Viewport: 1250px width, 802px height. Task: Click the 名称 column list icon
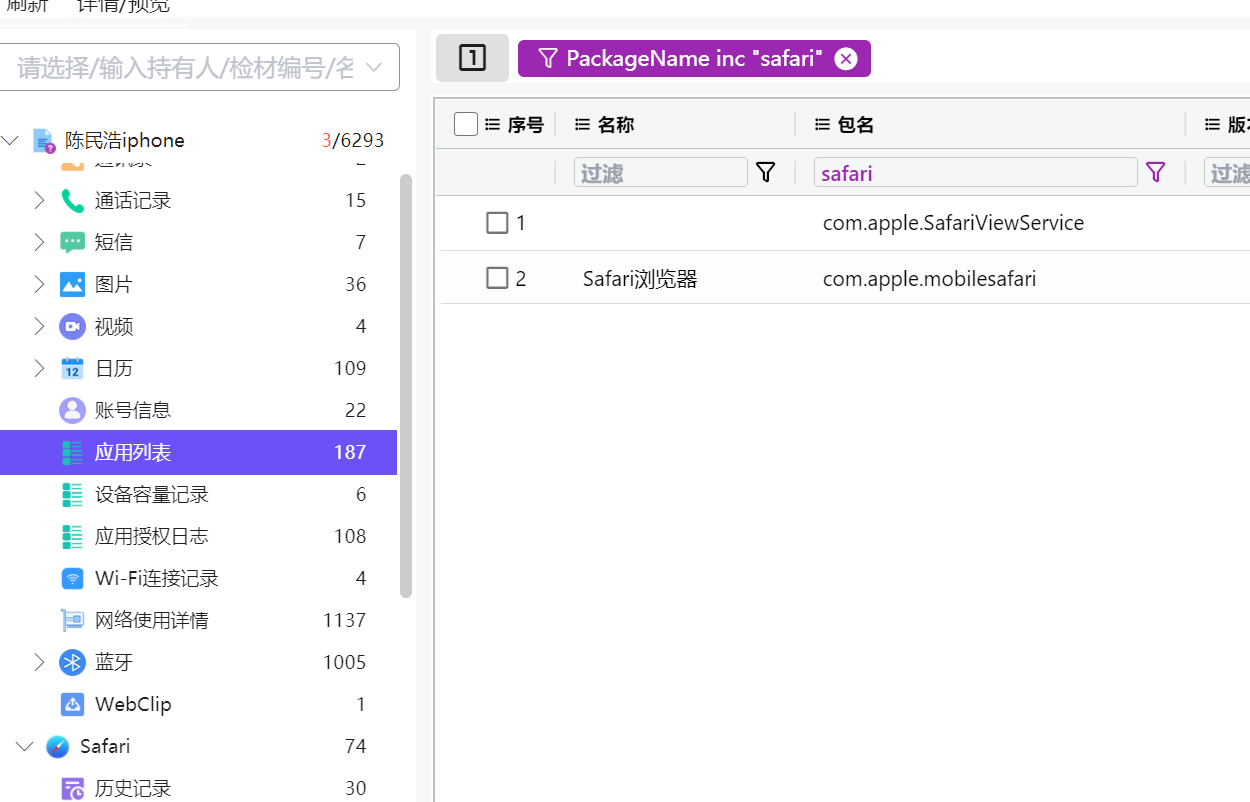click(x=582, y=125)
